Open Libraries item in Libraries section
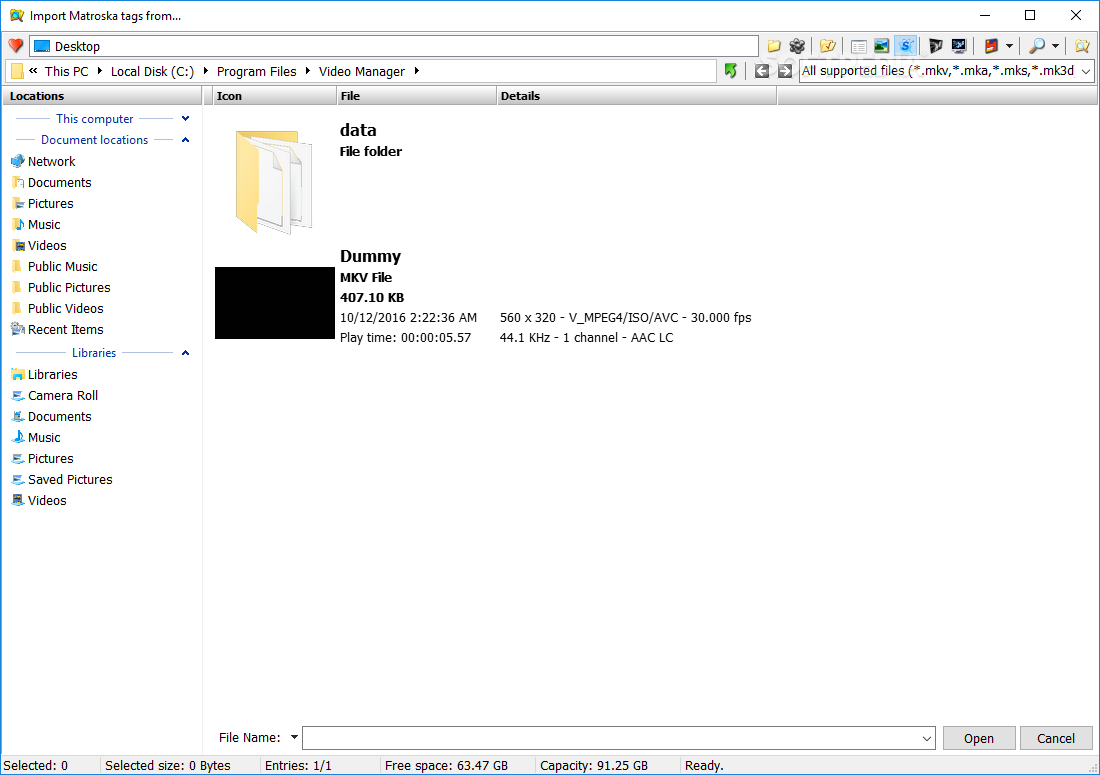1100x775 pixels. [x=44, y=375]
